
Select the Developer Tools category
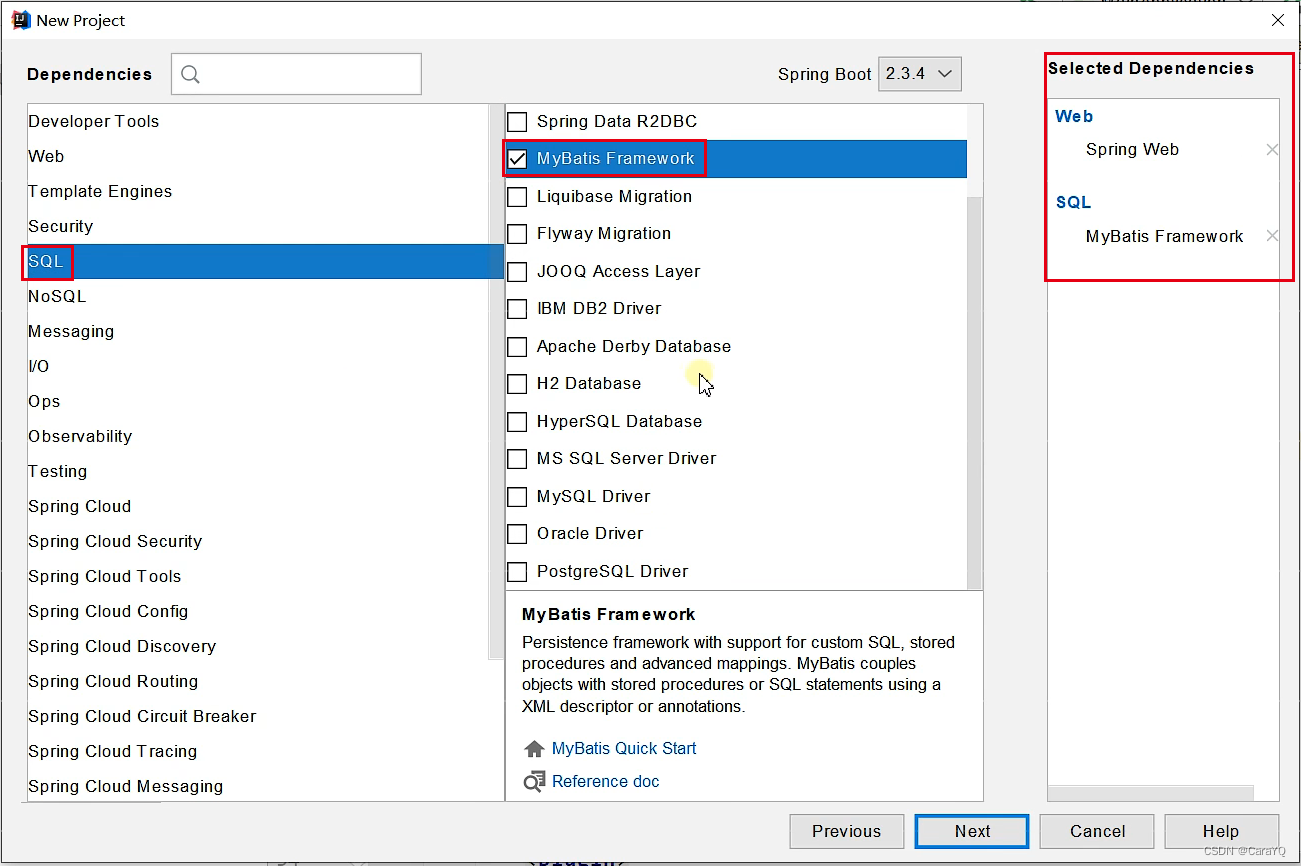(258, 122)
